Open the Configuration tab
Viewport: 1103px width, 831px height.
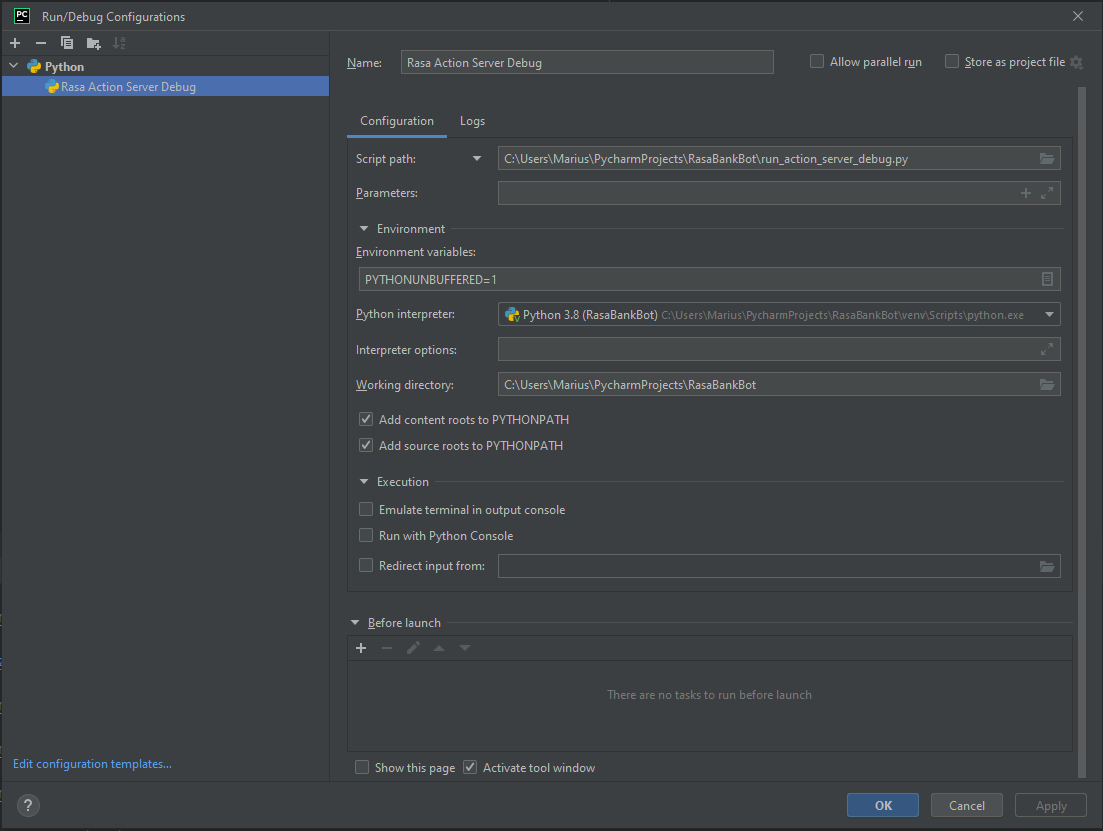(398, 121)
